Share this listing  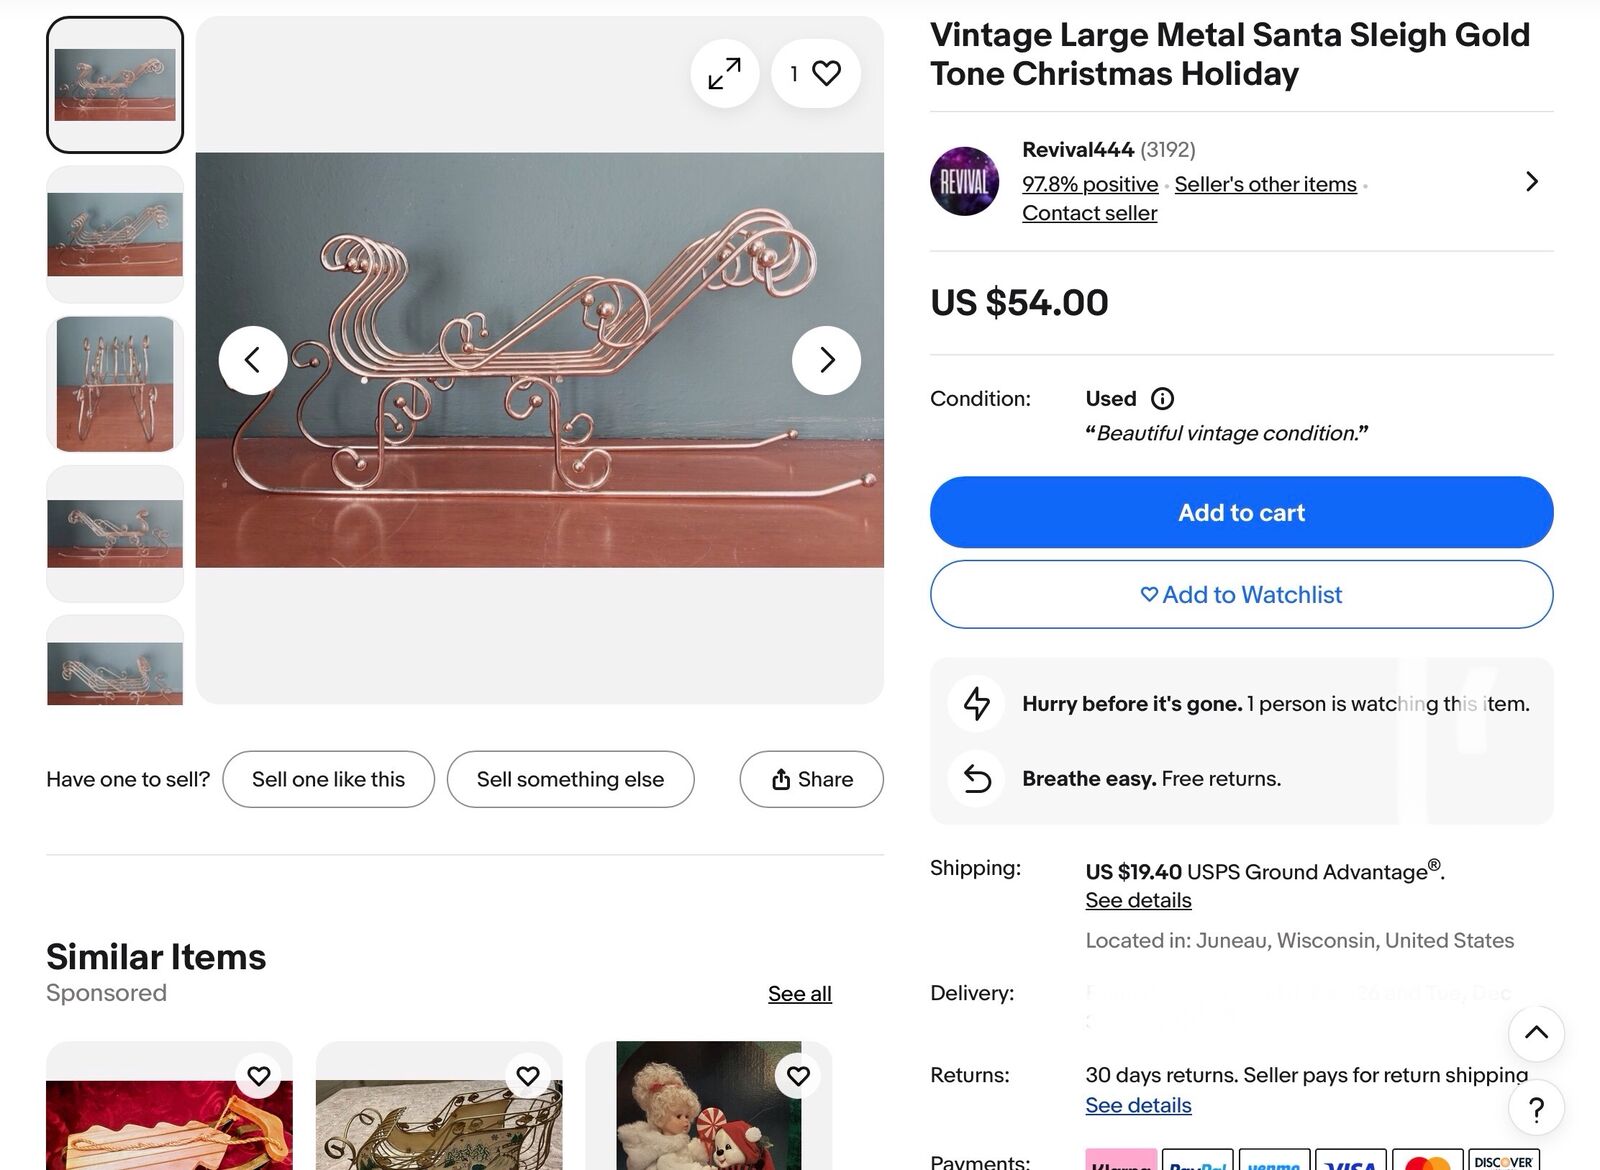point(811,779)
